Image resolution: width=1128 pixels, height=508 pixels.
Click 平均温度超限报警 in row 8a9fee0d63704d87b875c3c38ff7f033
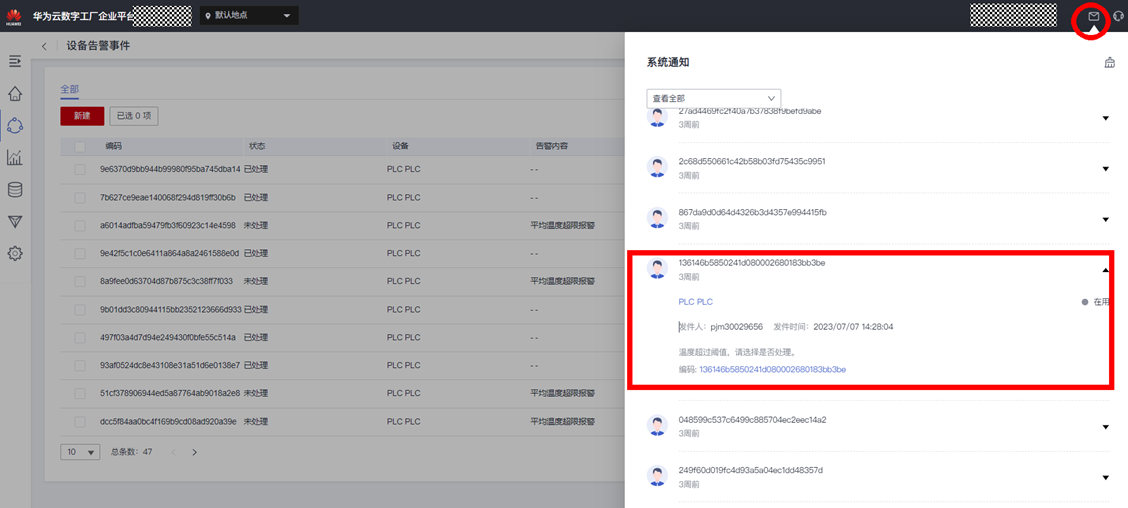tap(563, 281)
